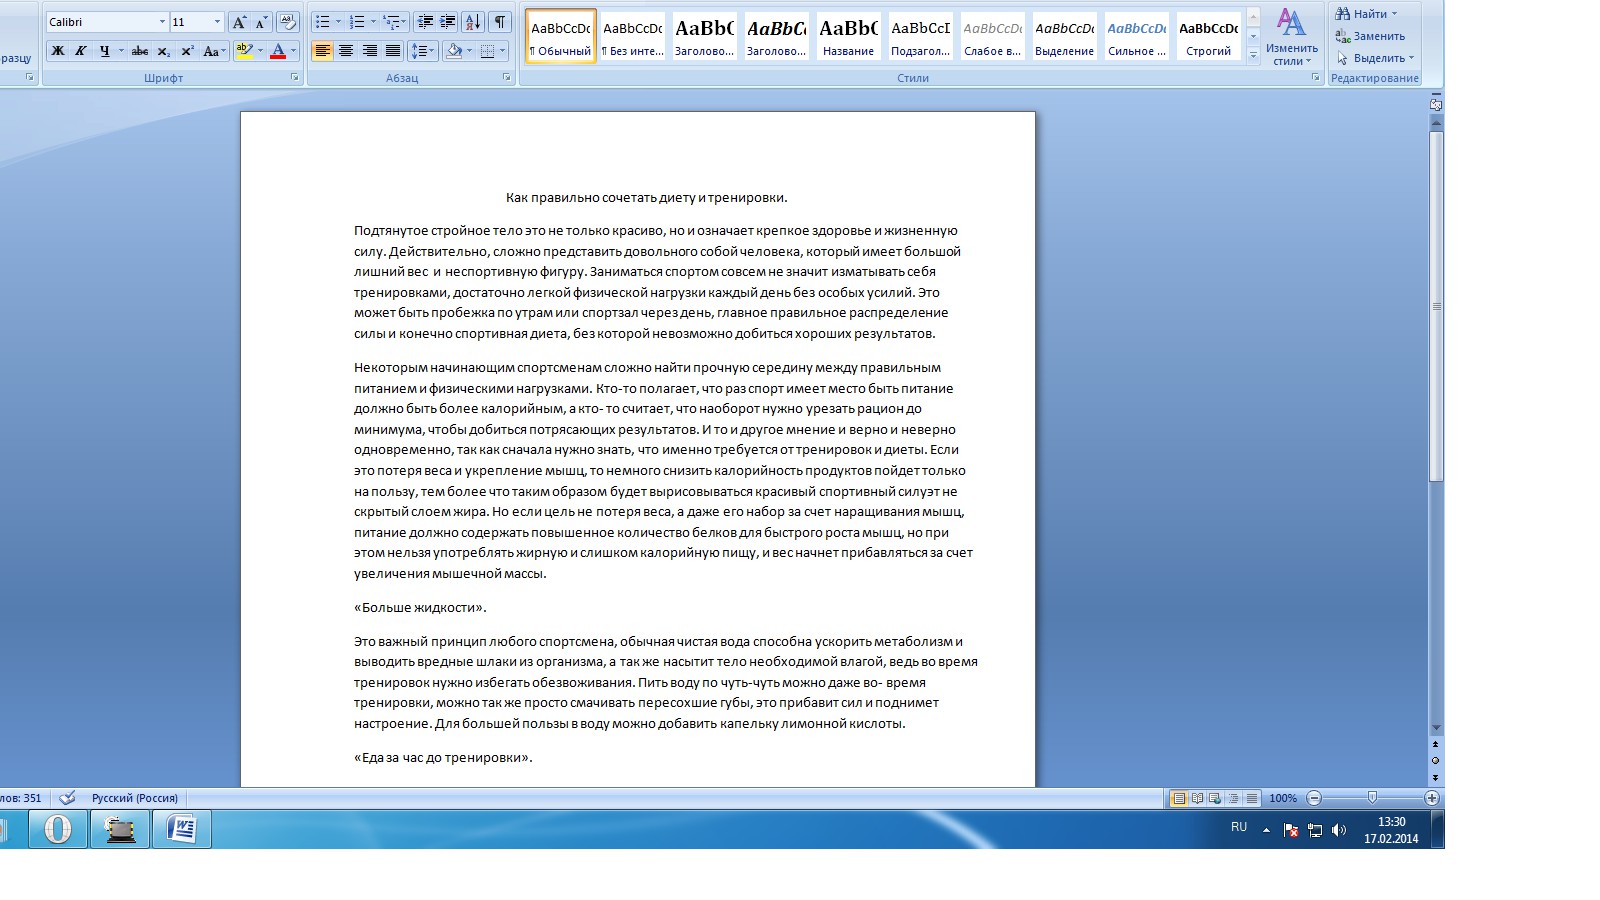Open the Шрифт dialog launcher
The image size is (1600, 900).
[x=295, y=77]
